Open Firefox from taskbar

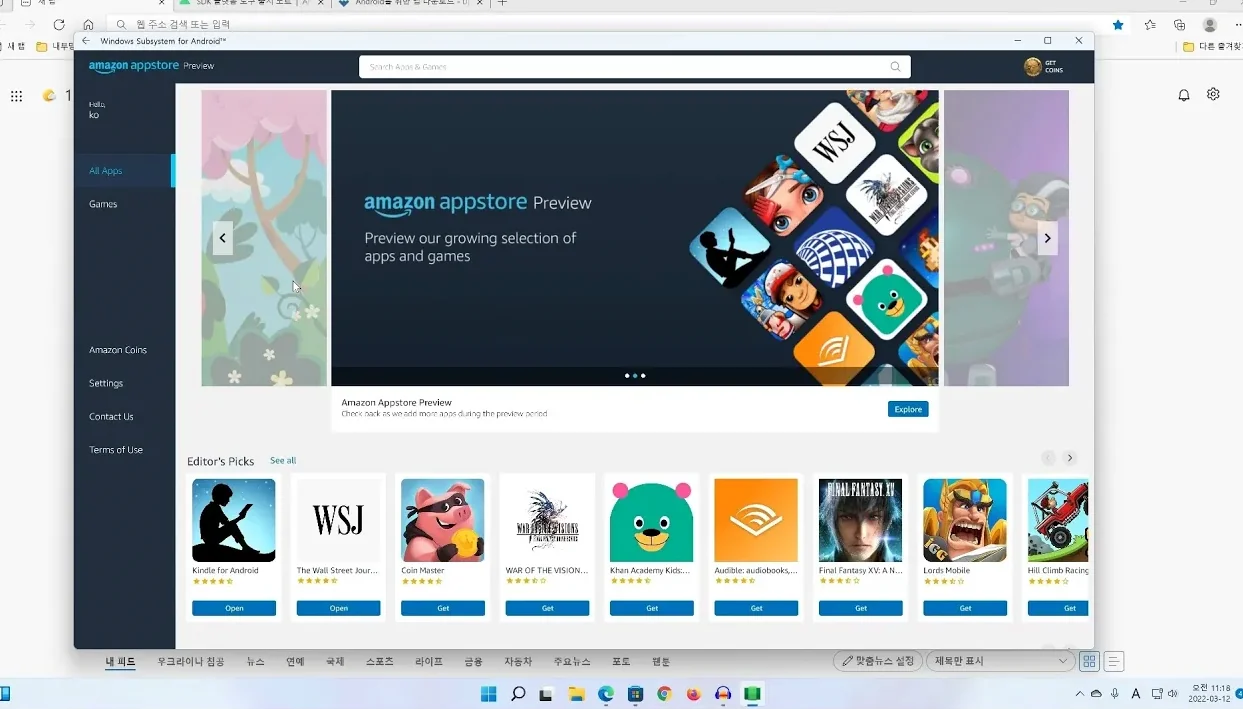click(x=693, y=693)
